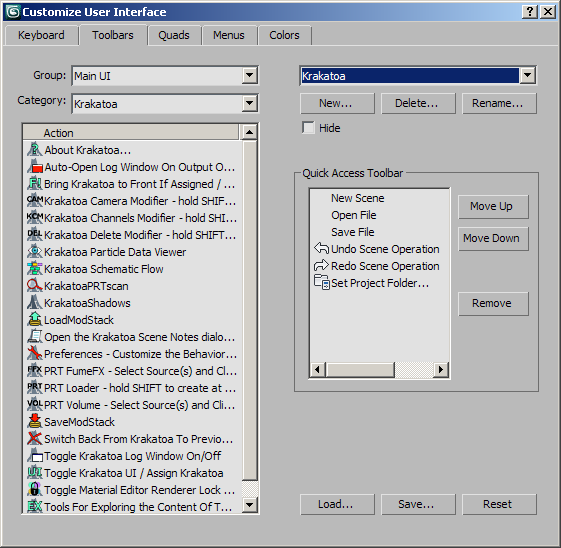This screenshot has width=561, height=548.
Task: Open the Category dropdown showing Krakatoa
Action: 249,104
